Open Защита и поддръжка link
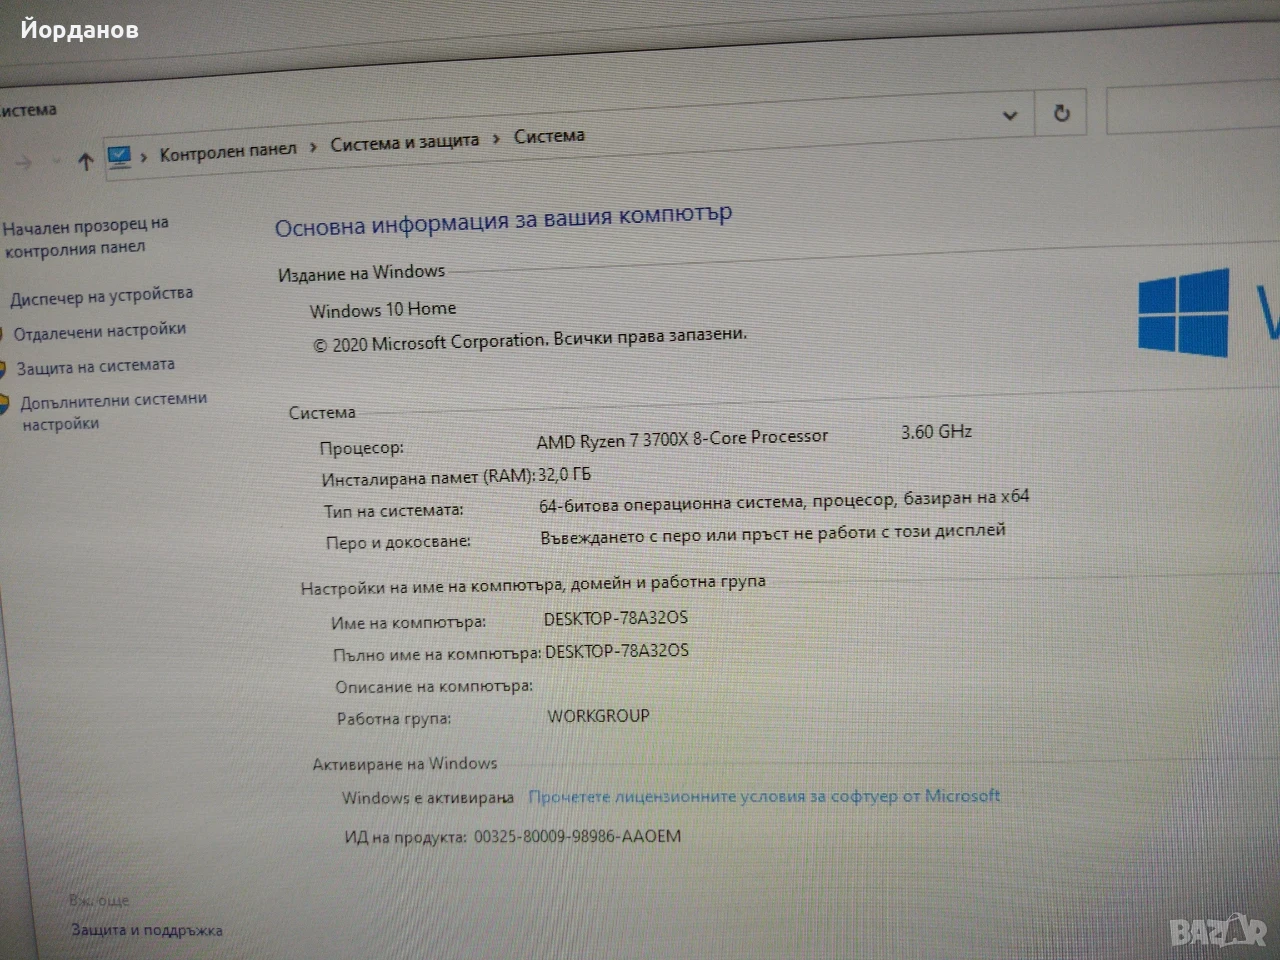Image resolution: width=1280 pixels, height=960 pixels. pyautogui.click(x=147, y=930)
